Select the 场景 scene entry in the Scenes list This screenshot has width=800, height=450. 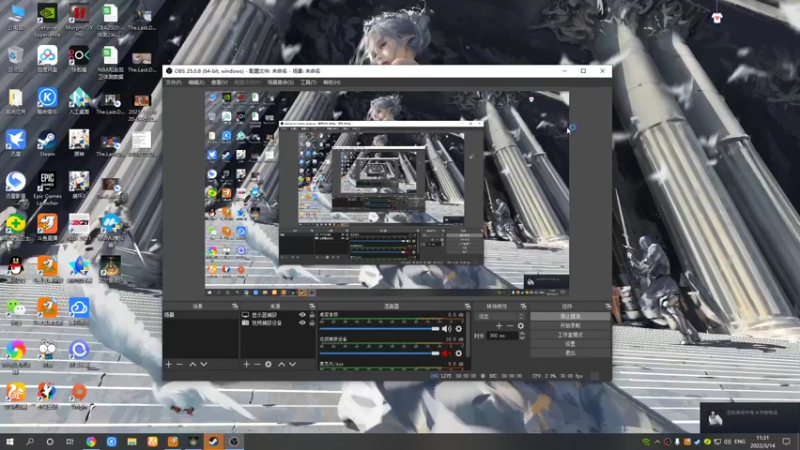(200, 315)
